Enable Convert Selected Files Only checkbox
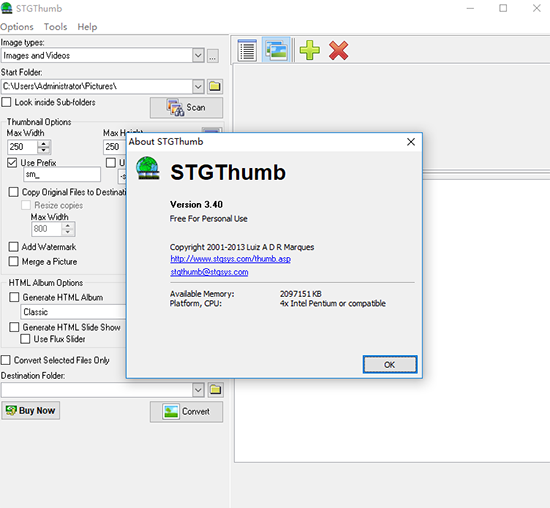This screenshot has width=550, height=508. [6, 360]
